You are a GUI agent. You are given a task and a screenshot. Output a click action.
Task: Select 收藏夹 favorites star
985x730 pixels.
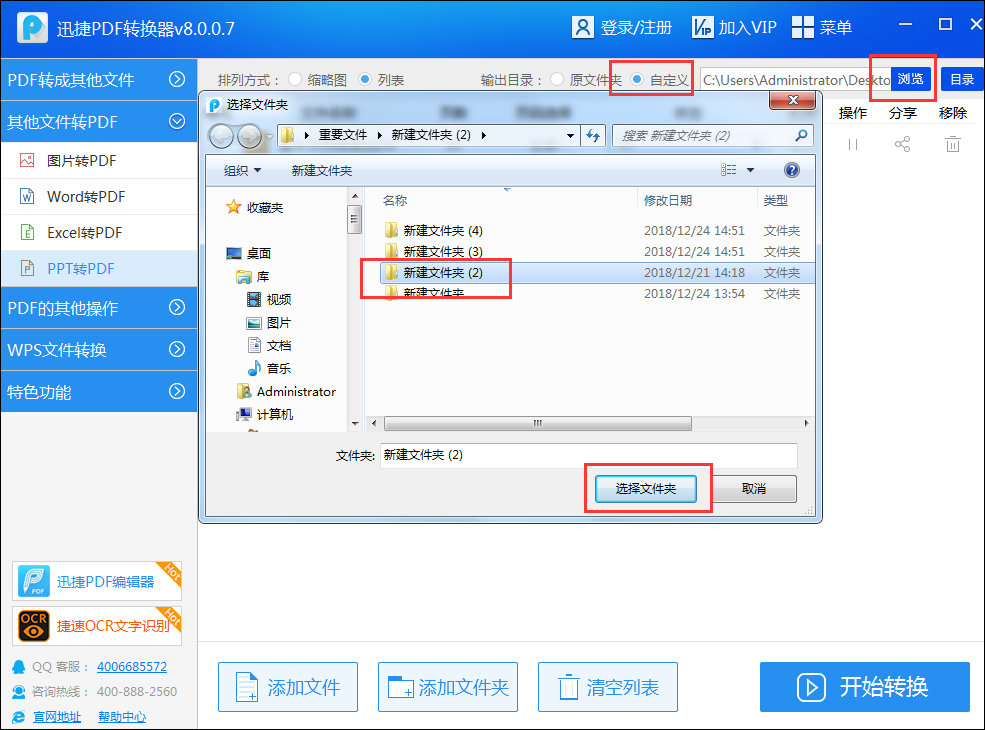(234, 207)
